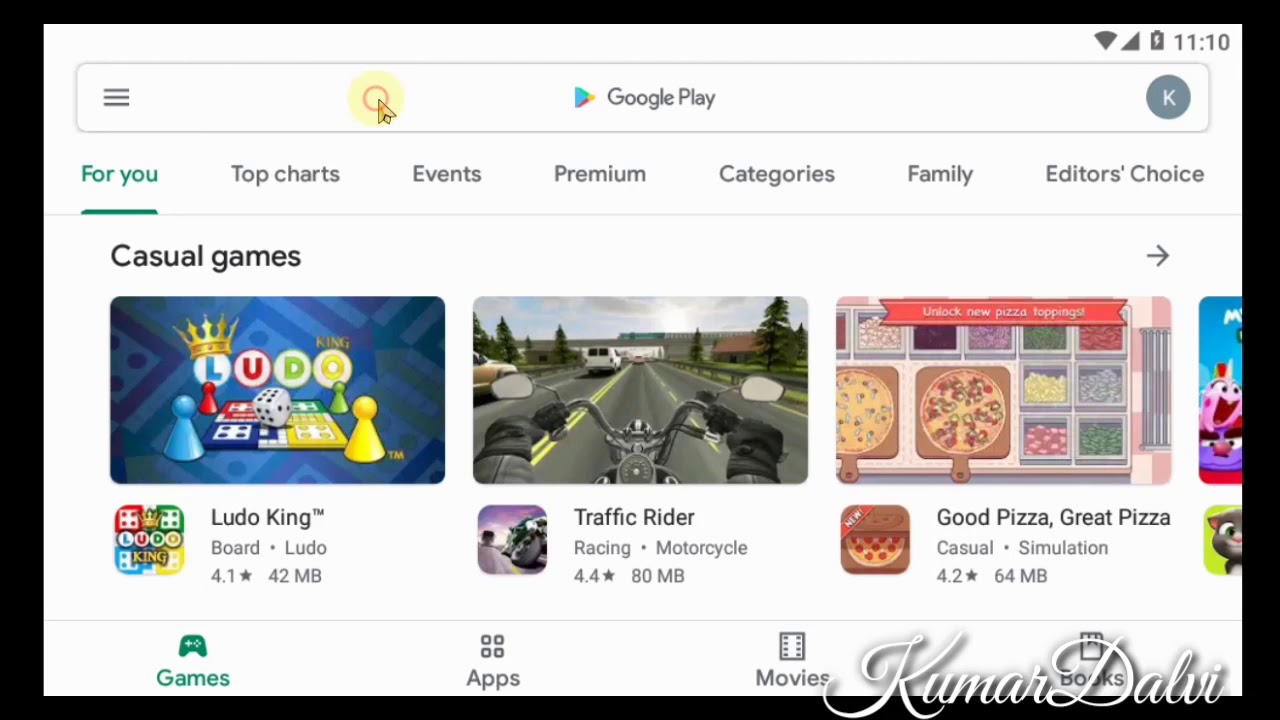Open the hamburger navigation menu
The image size is (1280, 720).
116,98
